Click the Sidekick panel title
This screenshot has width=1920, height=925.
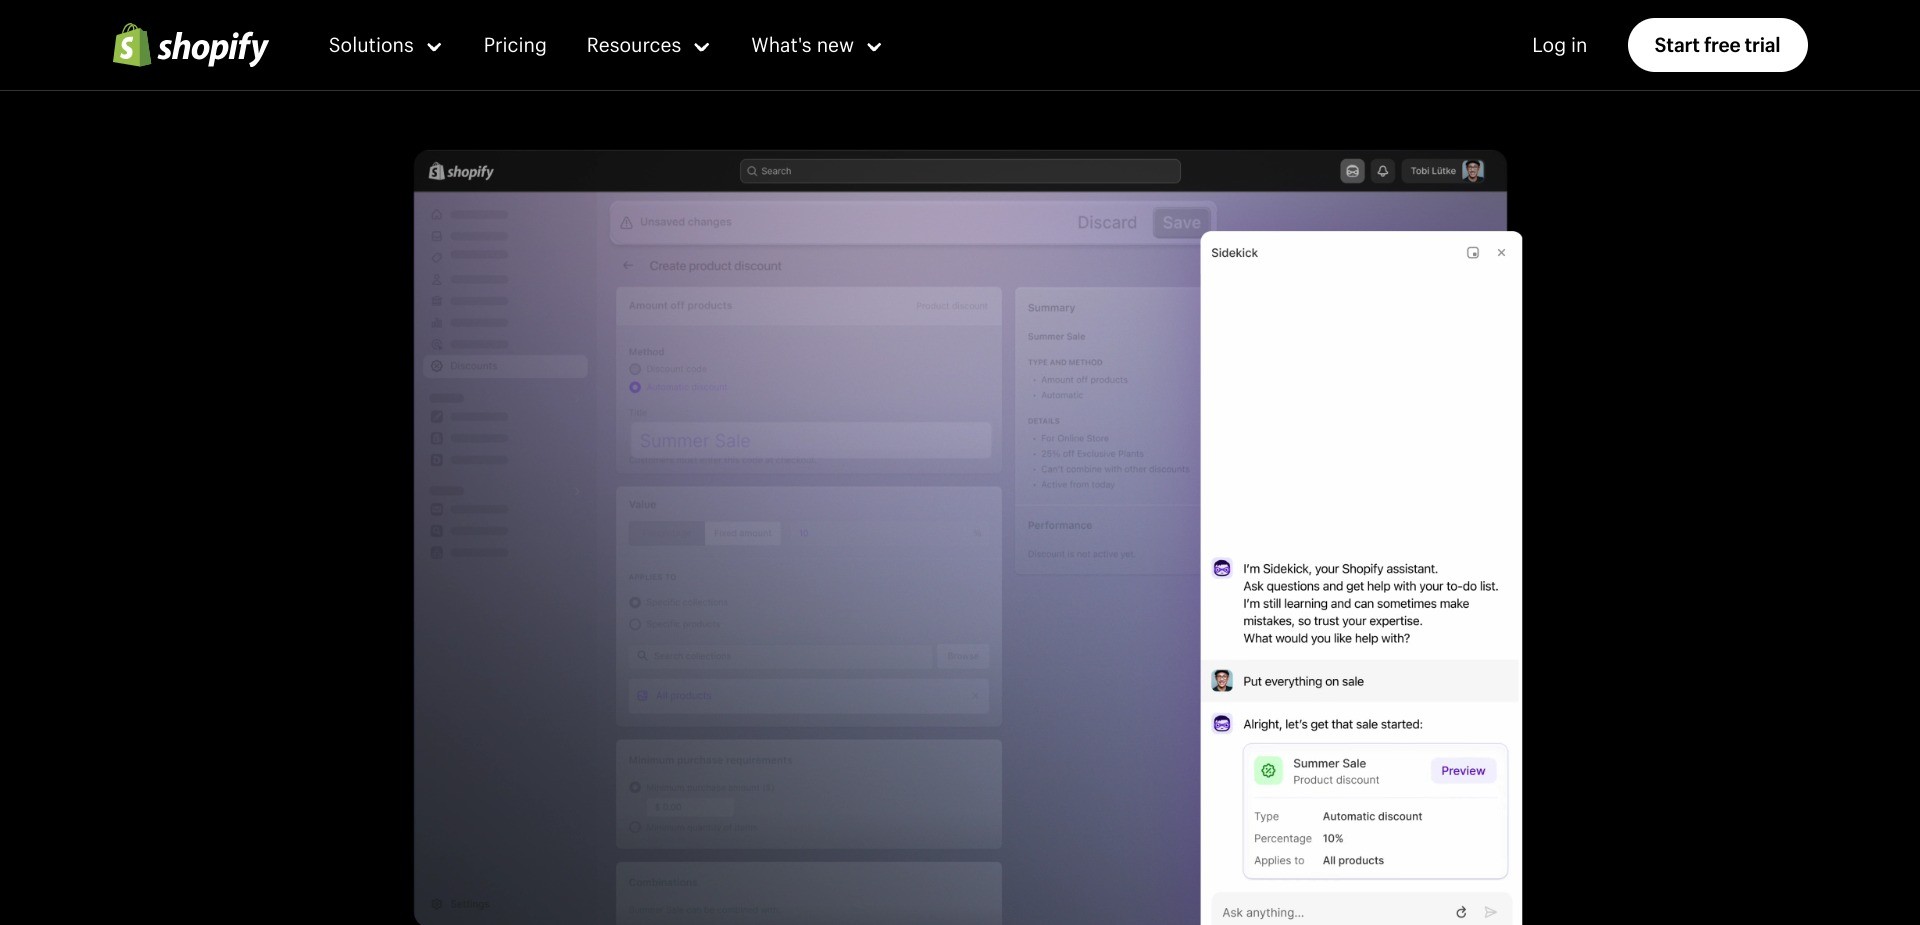1234,253
